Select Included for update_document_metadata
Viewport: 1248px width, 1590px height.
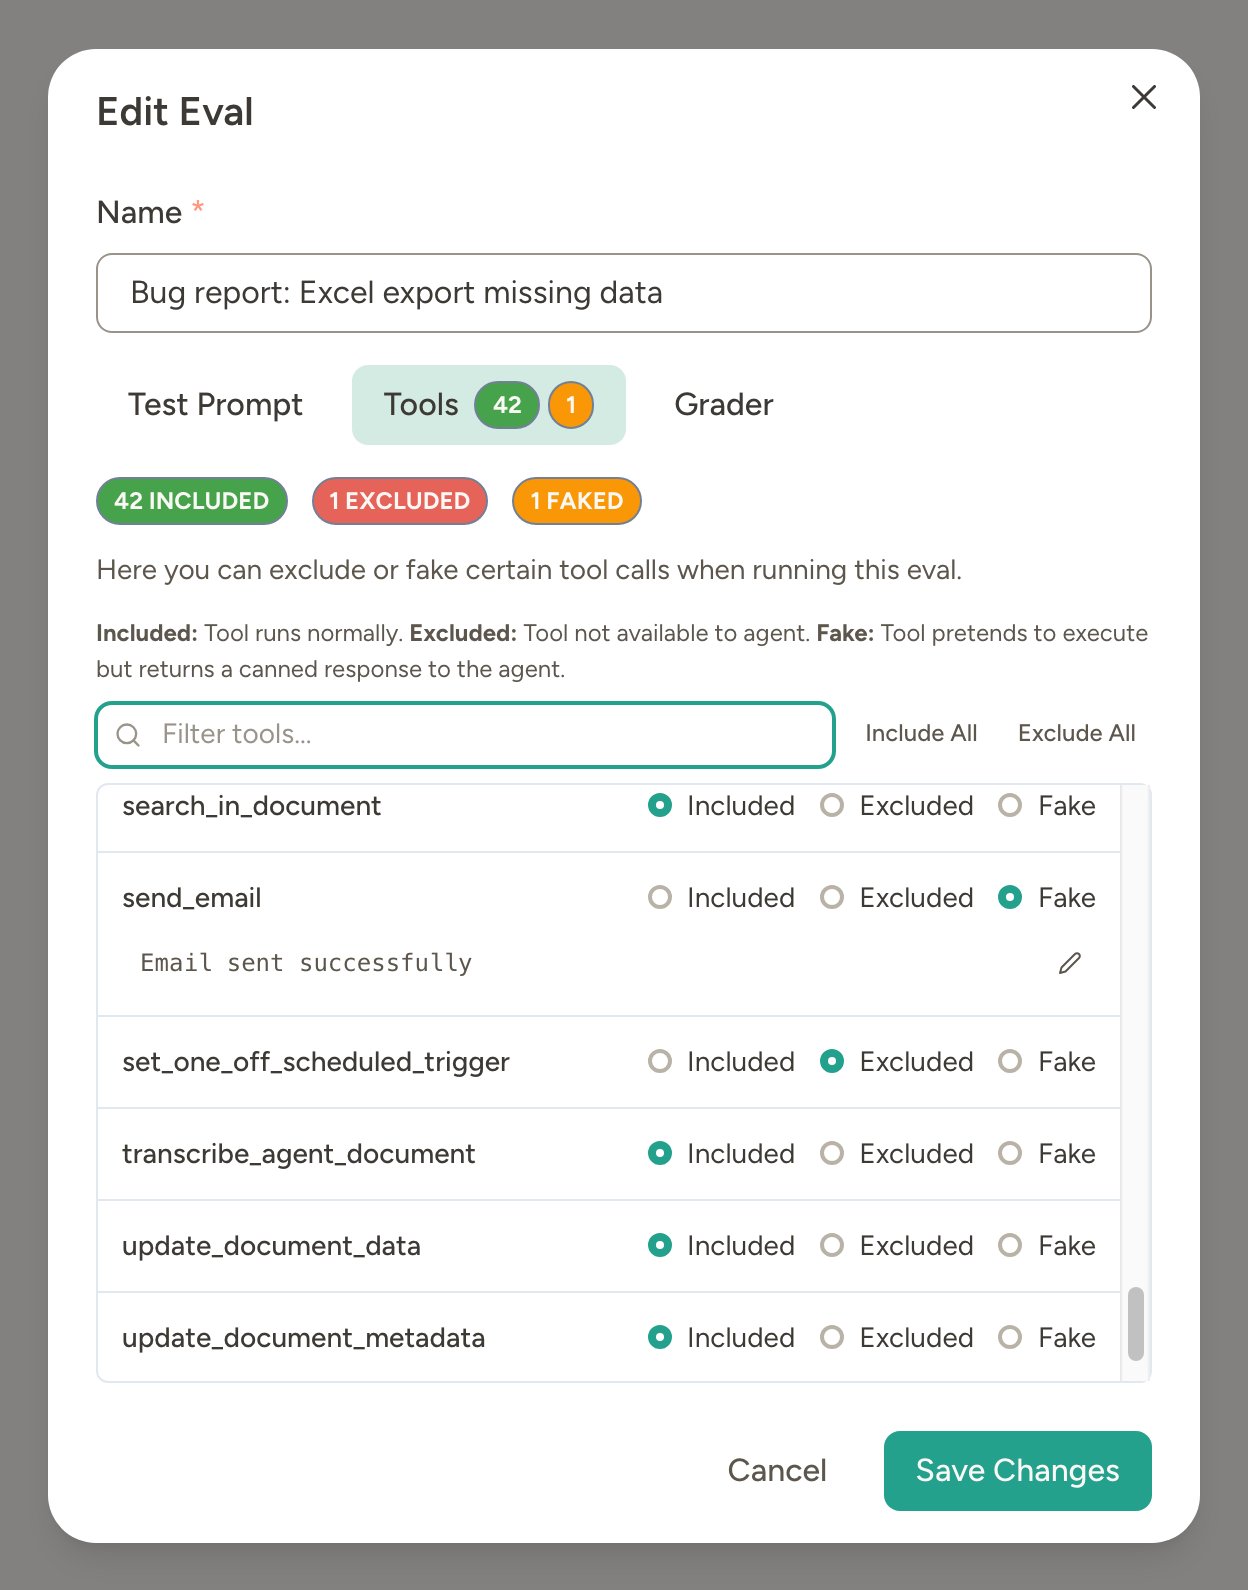point(660,1337)
